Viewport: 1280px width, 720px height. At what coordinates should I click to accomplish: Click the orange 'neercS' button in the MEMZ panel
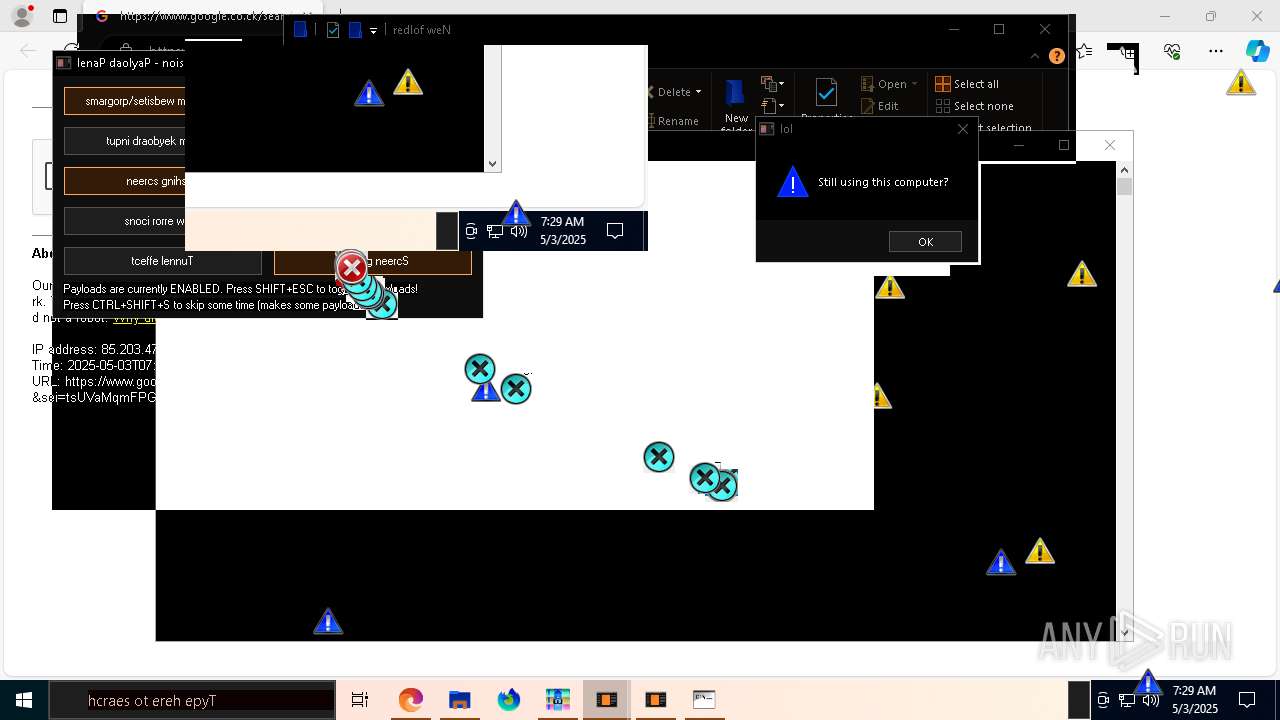(373, 261)
